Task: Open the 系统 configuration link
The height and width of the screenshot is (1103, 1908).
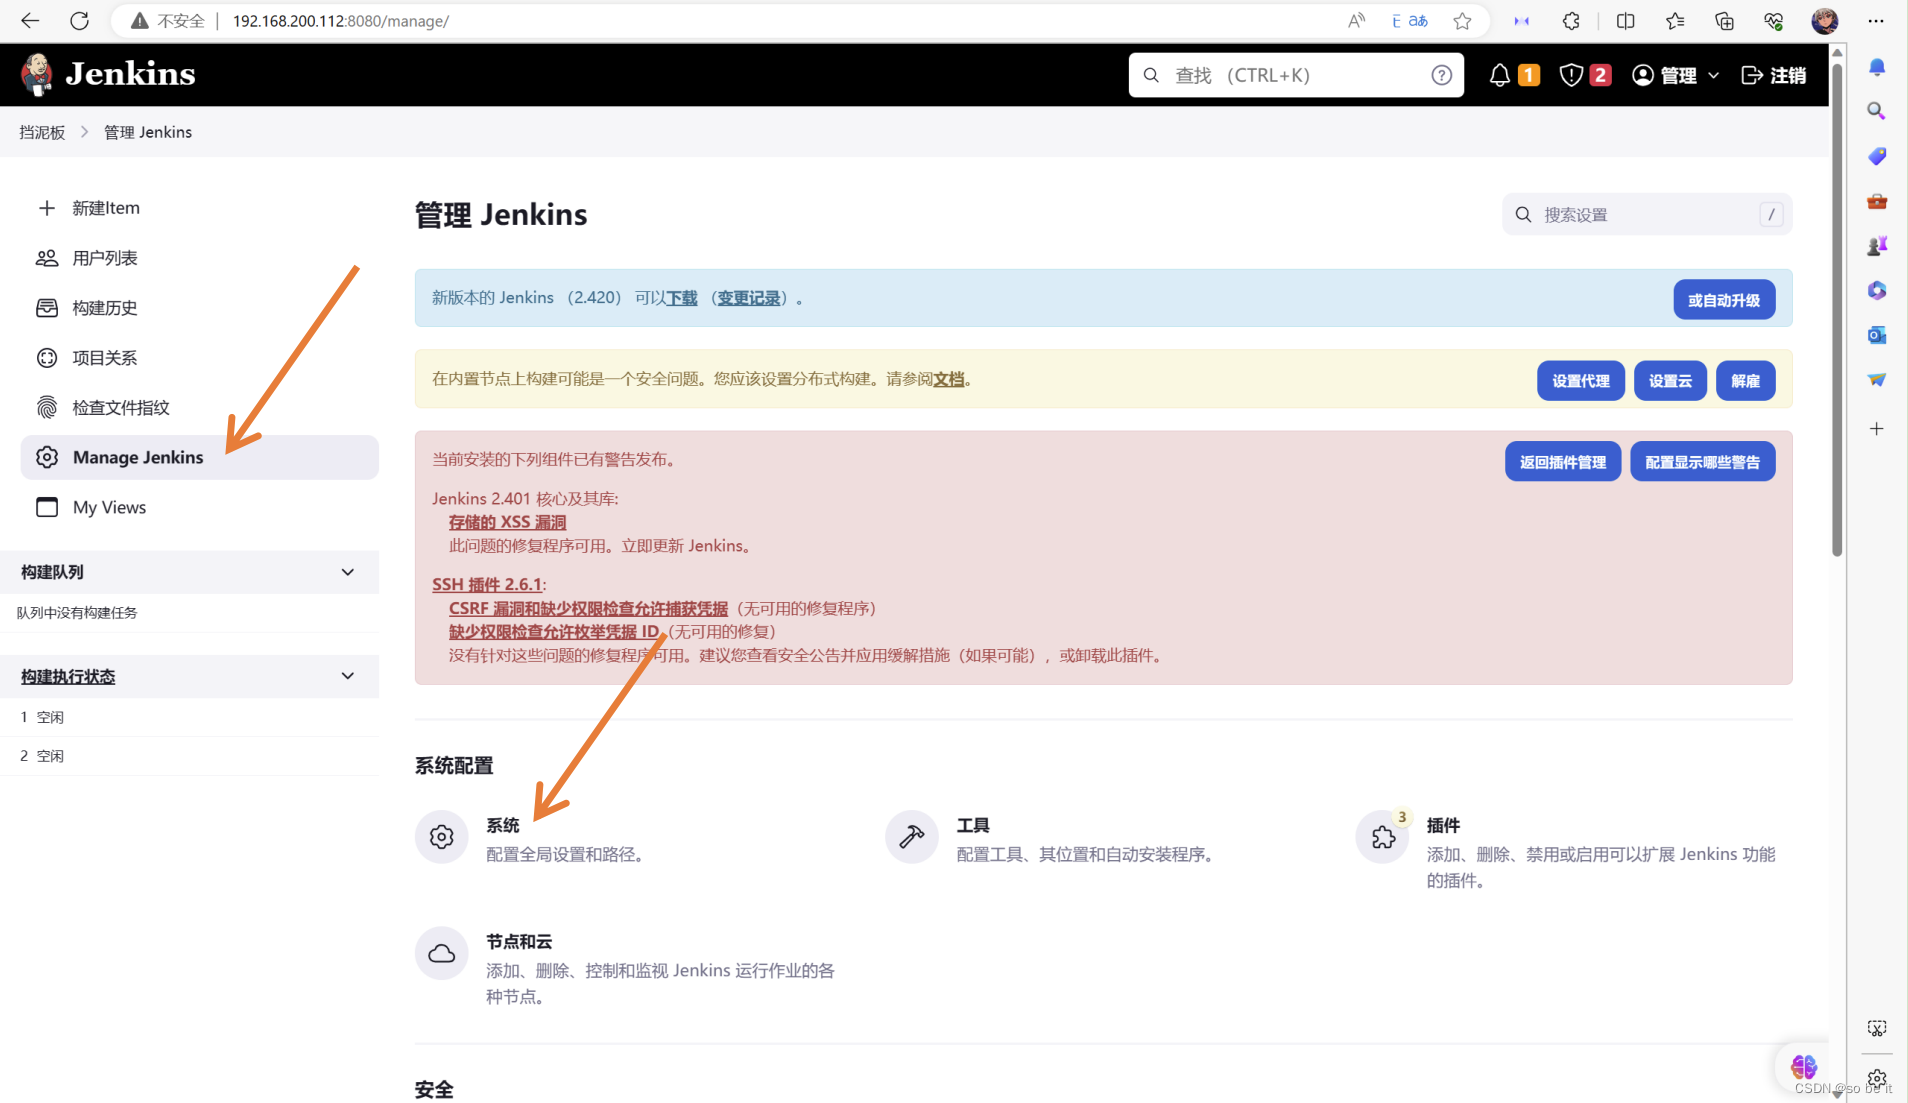Action: coord(503,825)
